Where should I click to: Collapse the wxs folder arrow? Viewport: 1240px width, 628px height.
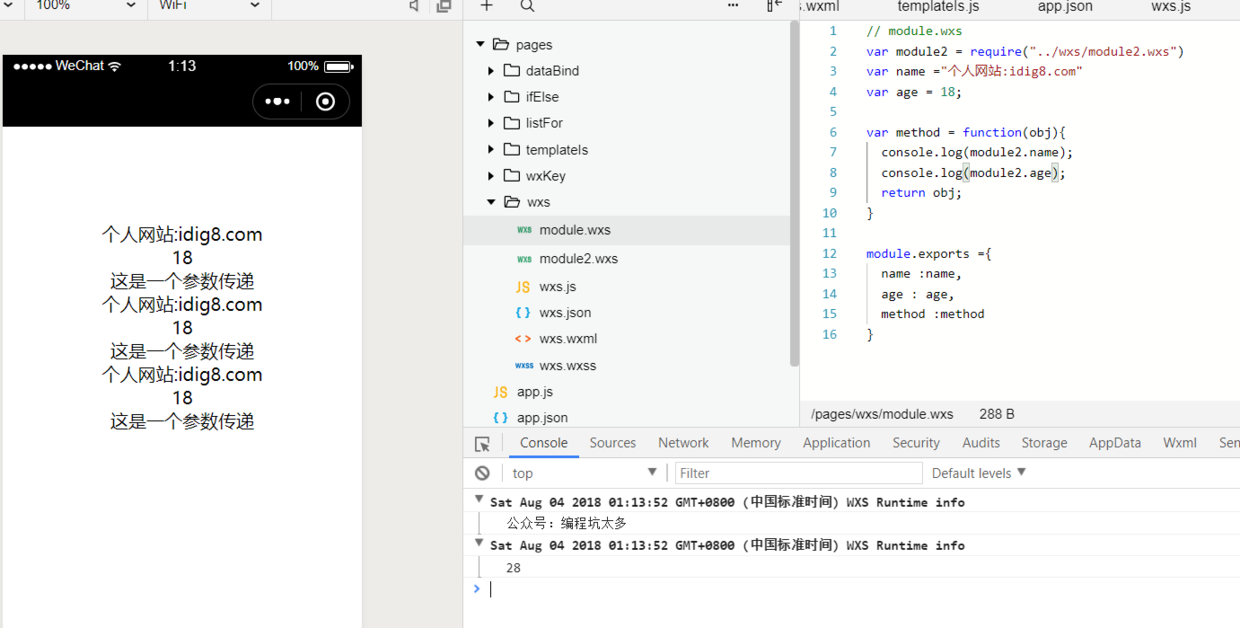point(491,202)
